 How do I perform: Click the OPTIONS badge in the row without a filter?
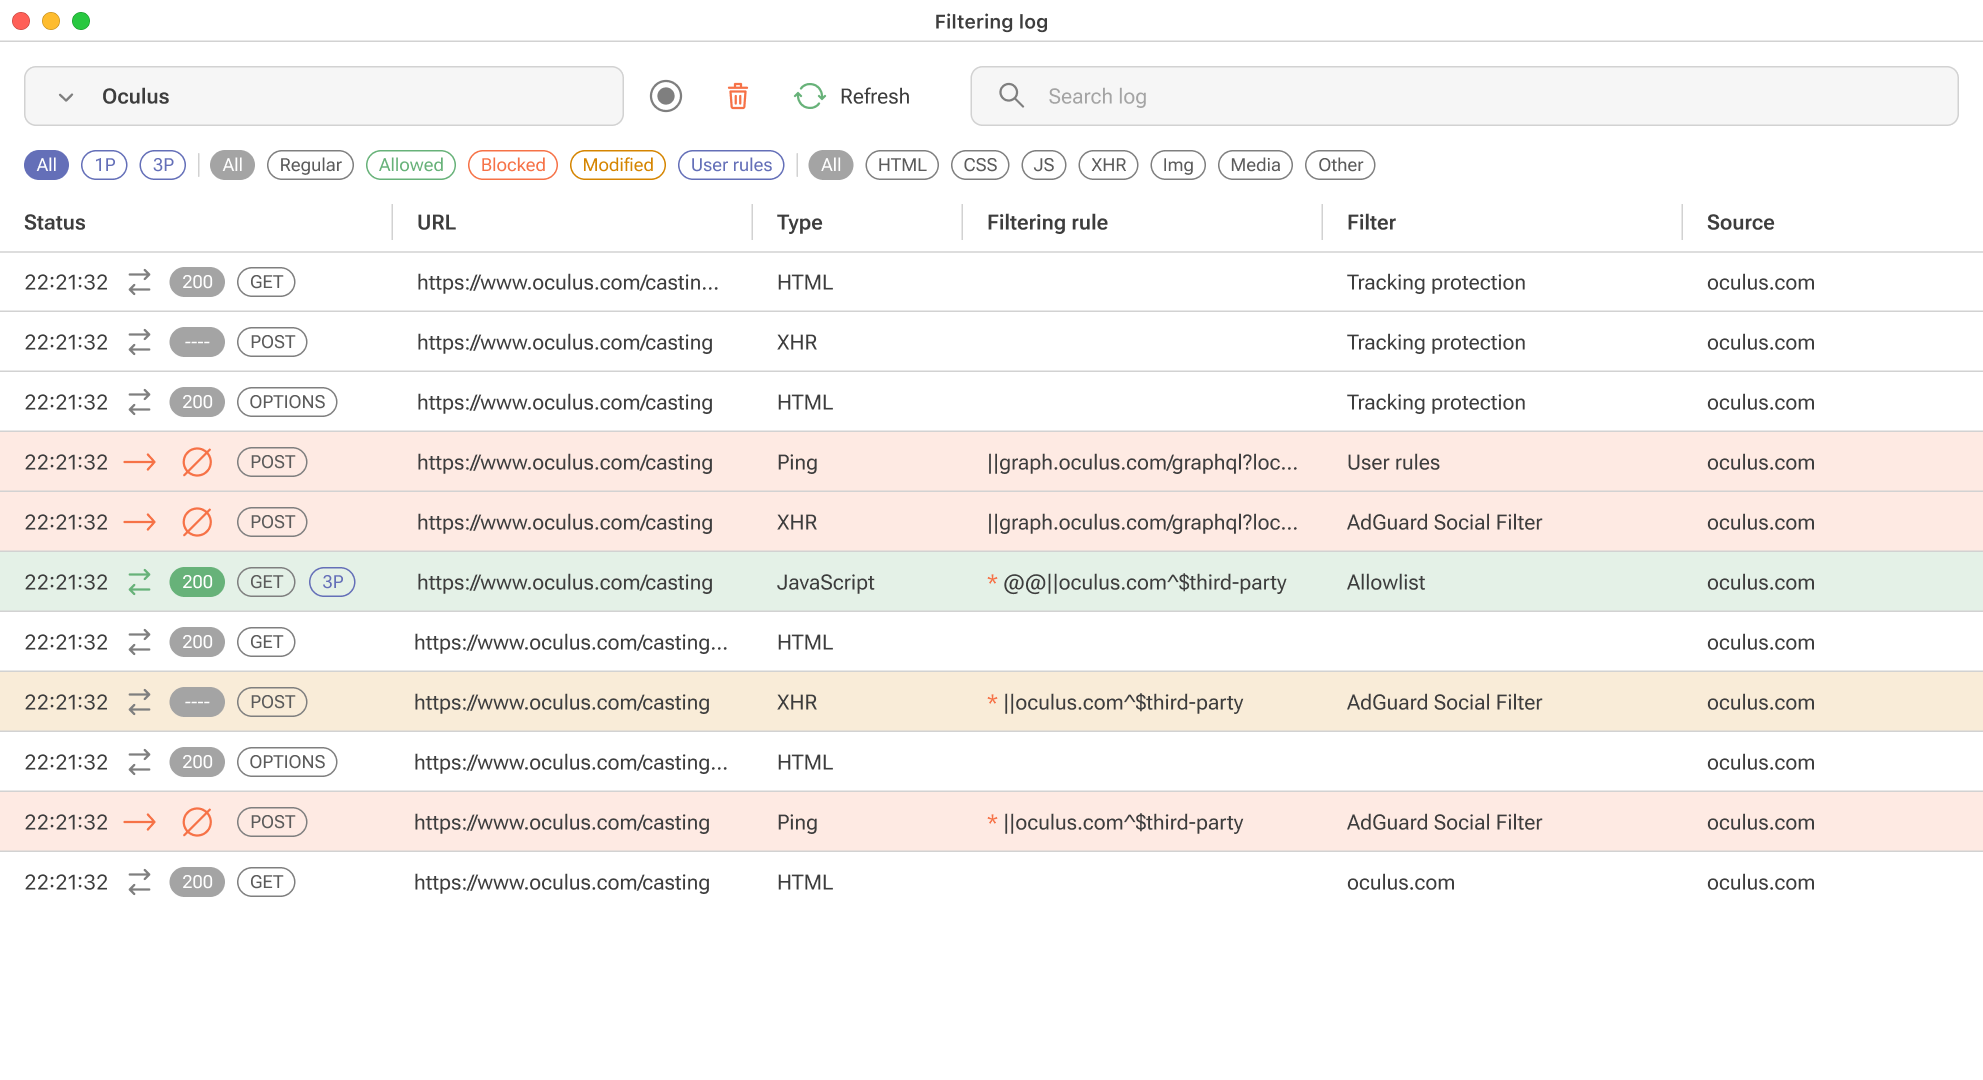coord(287,762)
